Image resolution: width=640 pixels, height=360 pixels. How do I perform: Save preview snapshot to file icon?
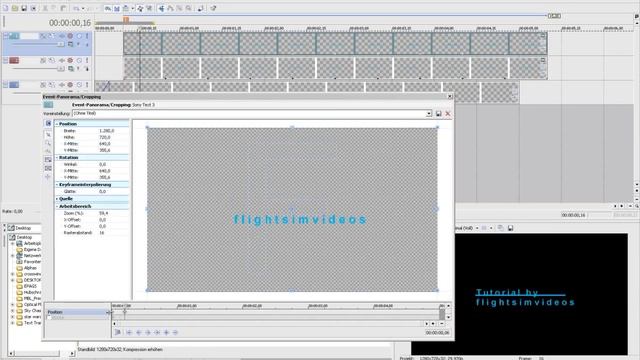510,228
